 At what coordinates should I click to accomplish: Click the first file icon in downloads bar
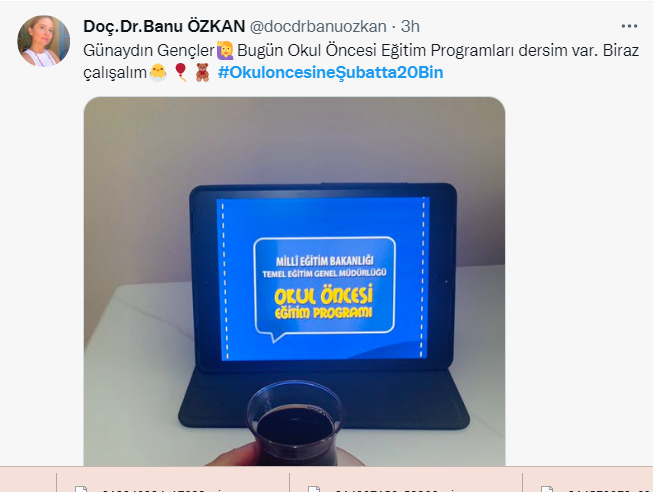(x=81, y=489)
